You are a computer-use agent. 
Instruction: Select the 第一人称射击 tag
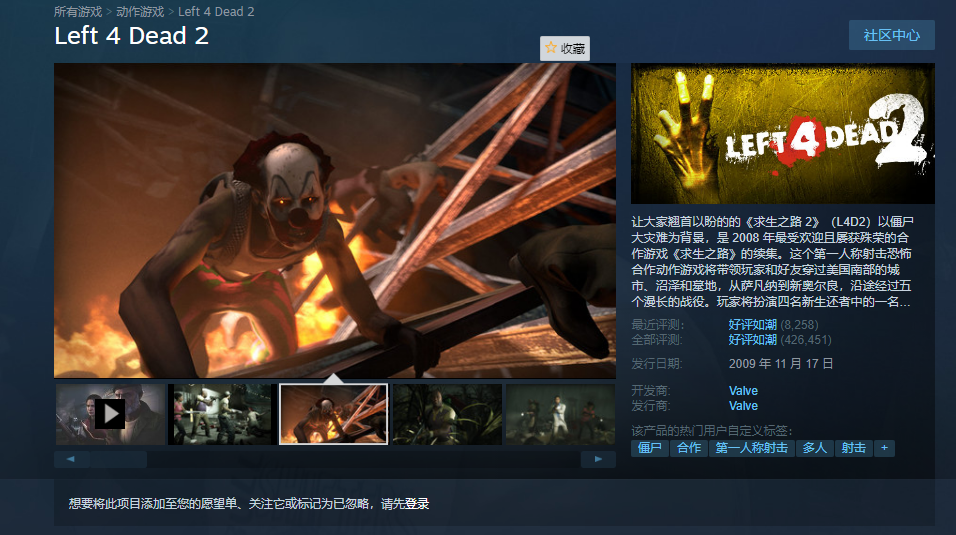tap(751, 448)
